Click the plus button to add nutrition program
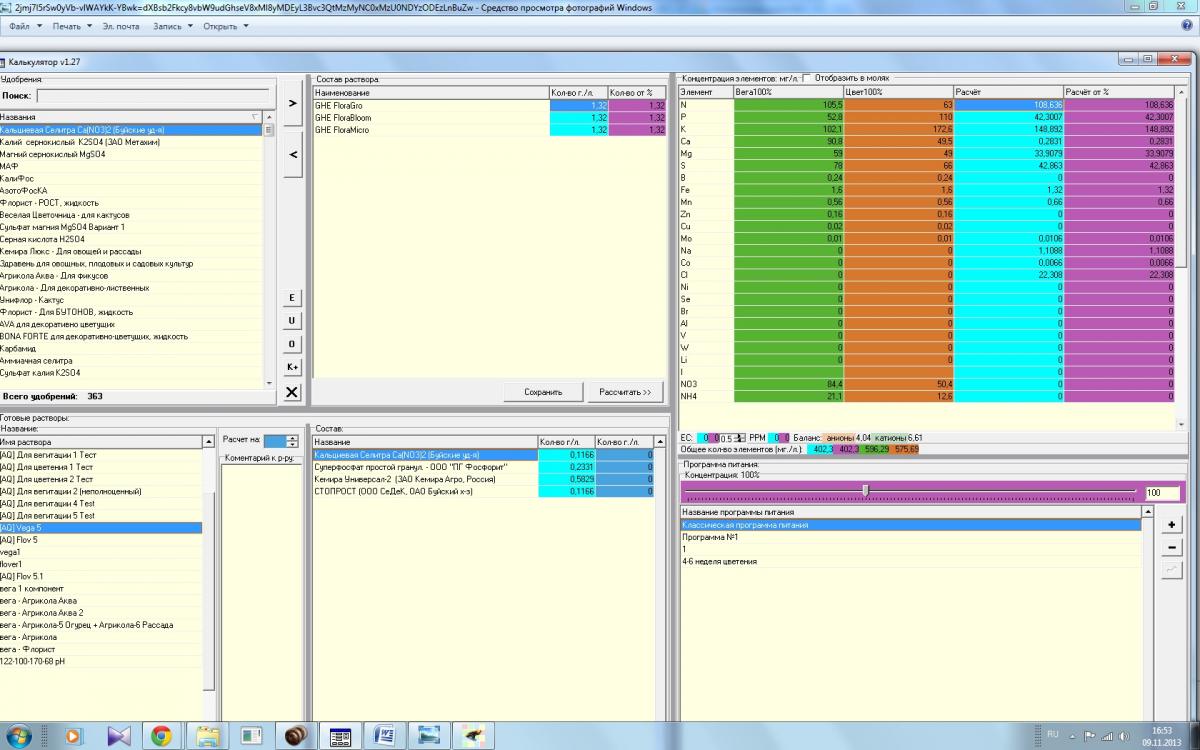This screenshot has height=750, width=1200. [x=1171, y=525]
